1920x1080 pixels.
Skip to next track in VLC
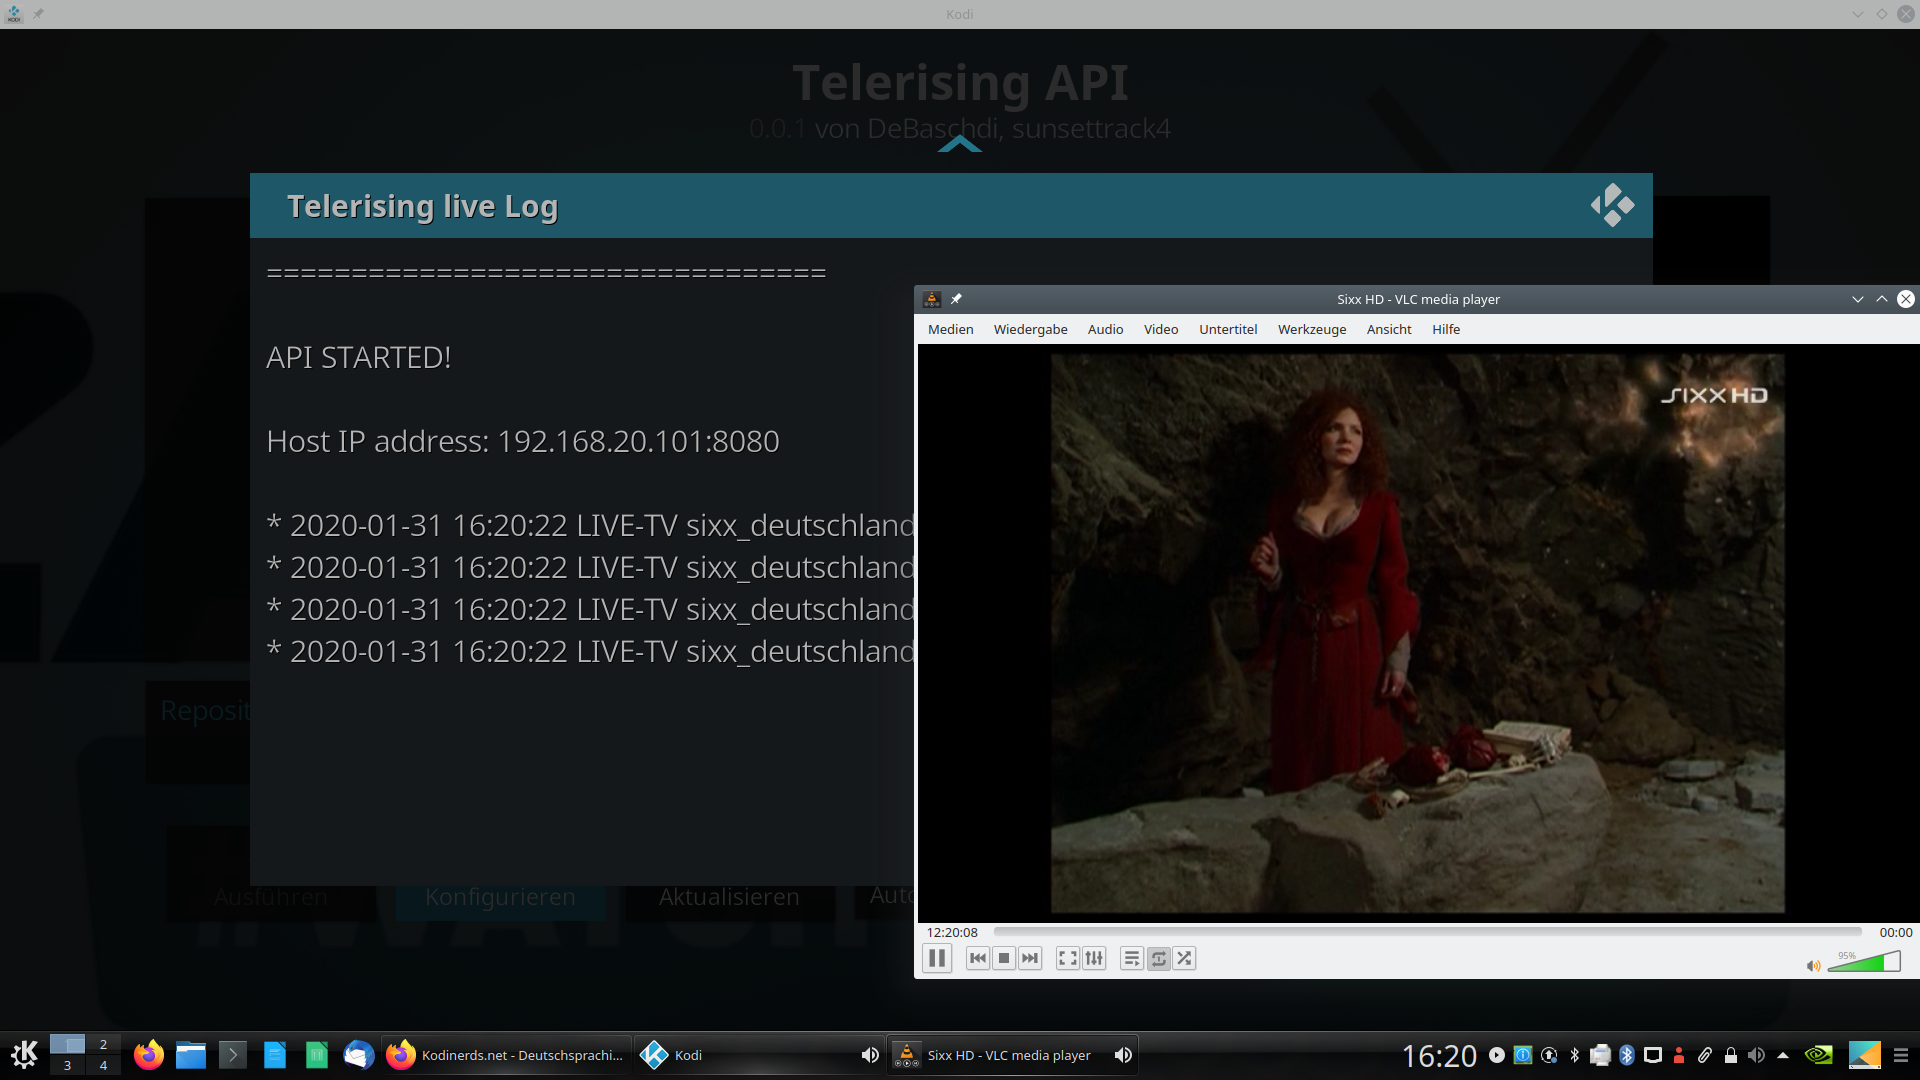pyautogui.click(x=1030, y=958)
